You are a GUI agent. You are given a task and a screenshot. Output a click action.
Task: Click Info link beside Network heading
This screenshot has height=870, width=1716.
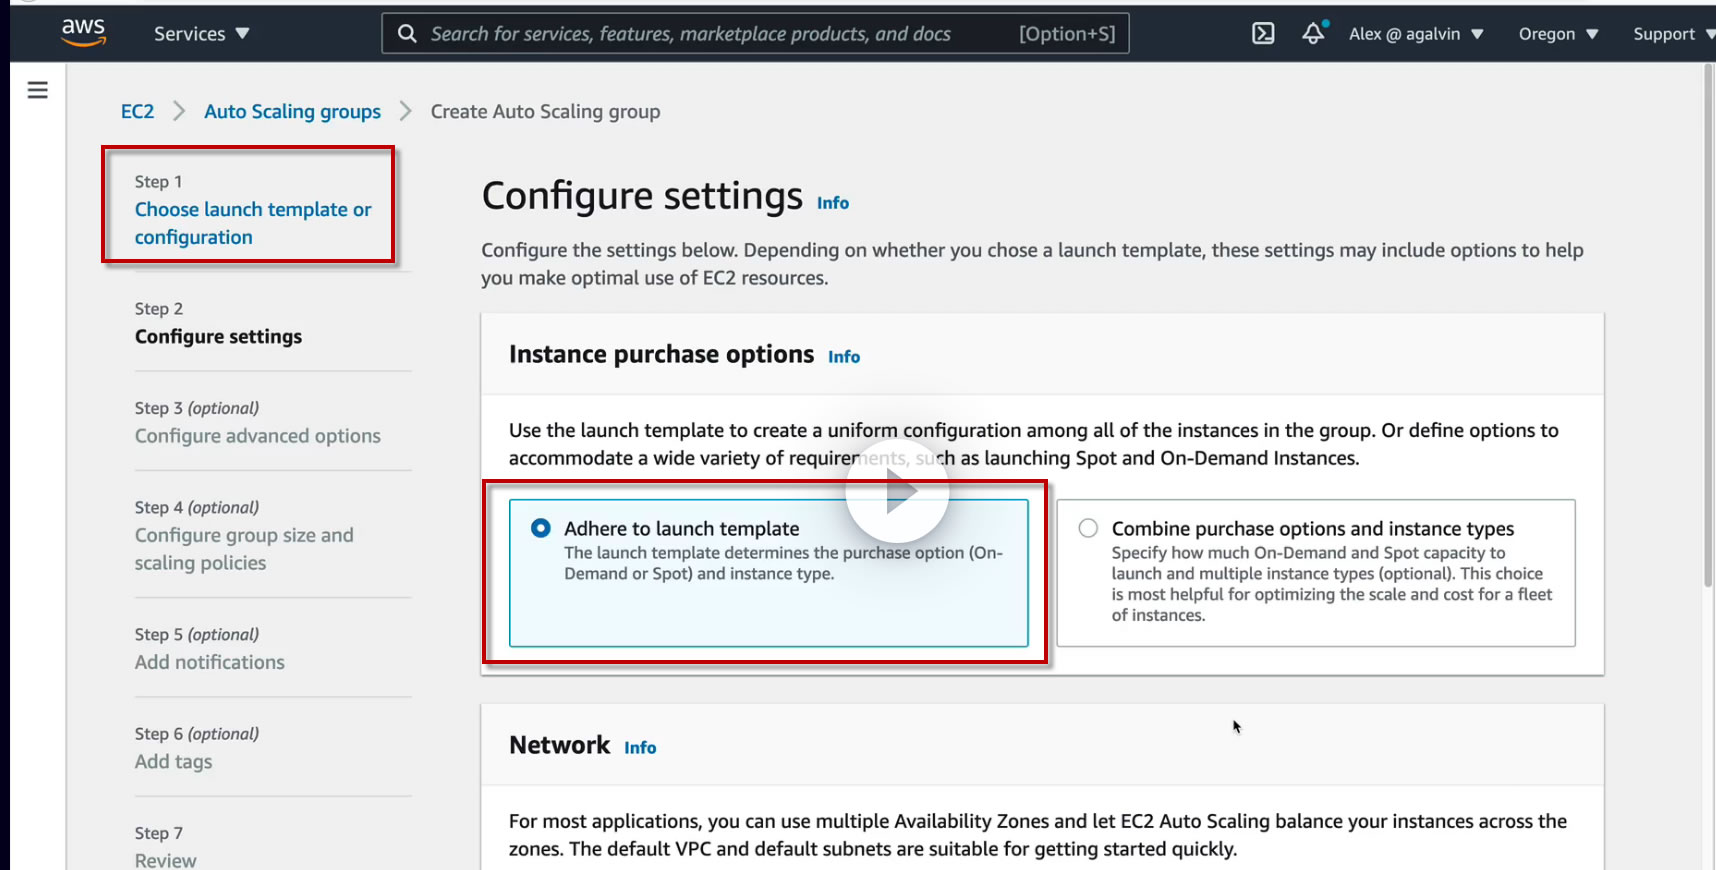[x=640, y=748]
